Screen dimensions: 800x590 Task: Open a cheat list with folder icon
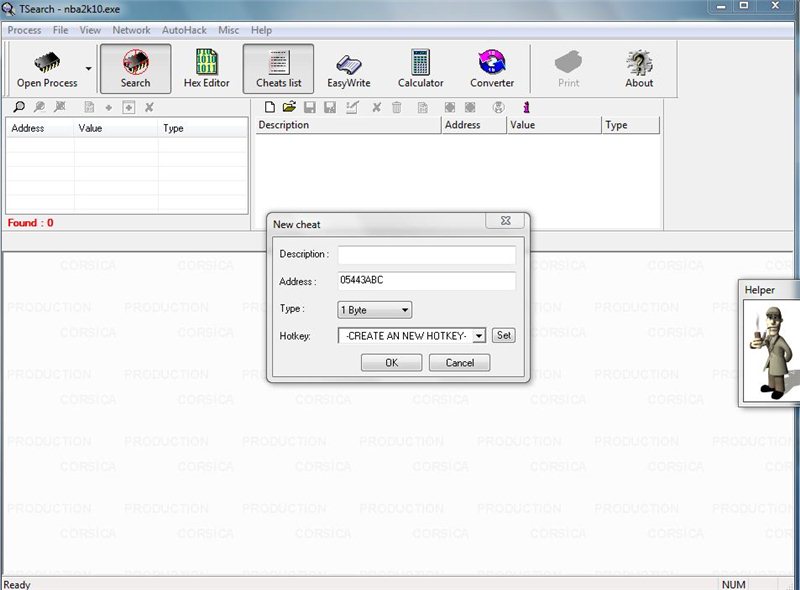pos(289,107)
